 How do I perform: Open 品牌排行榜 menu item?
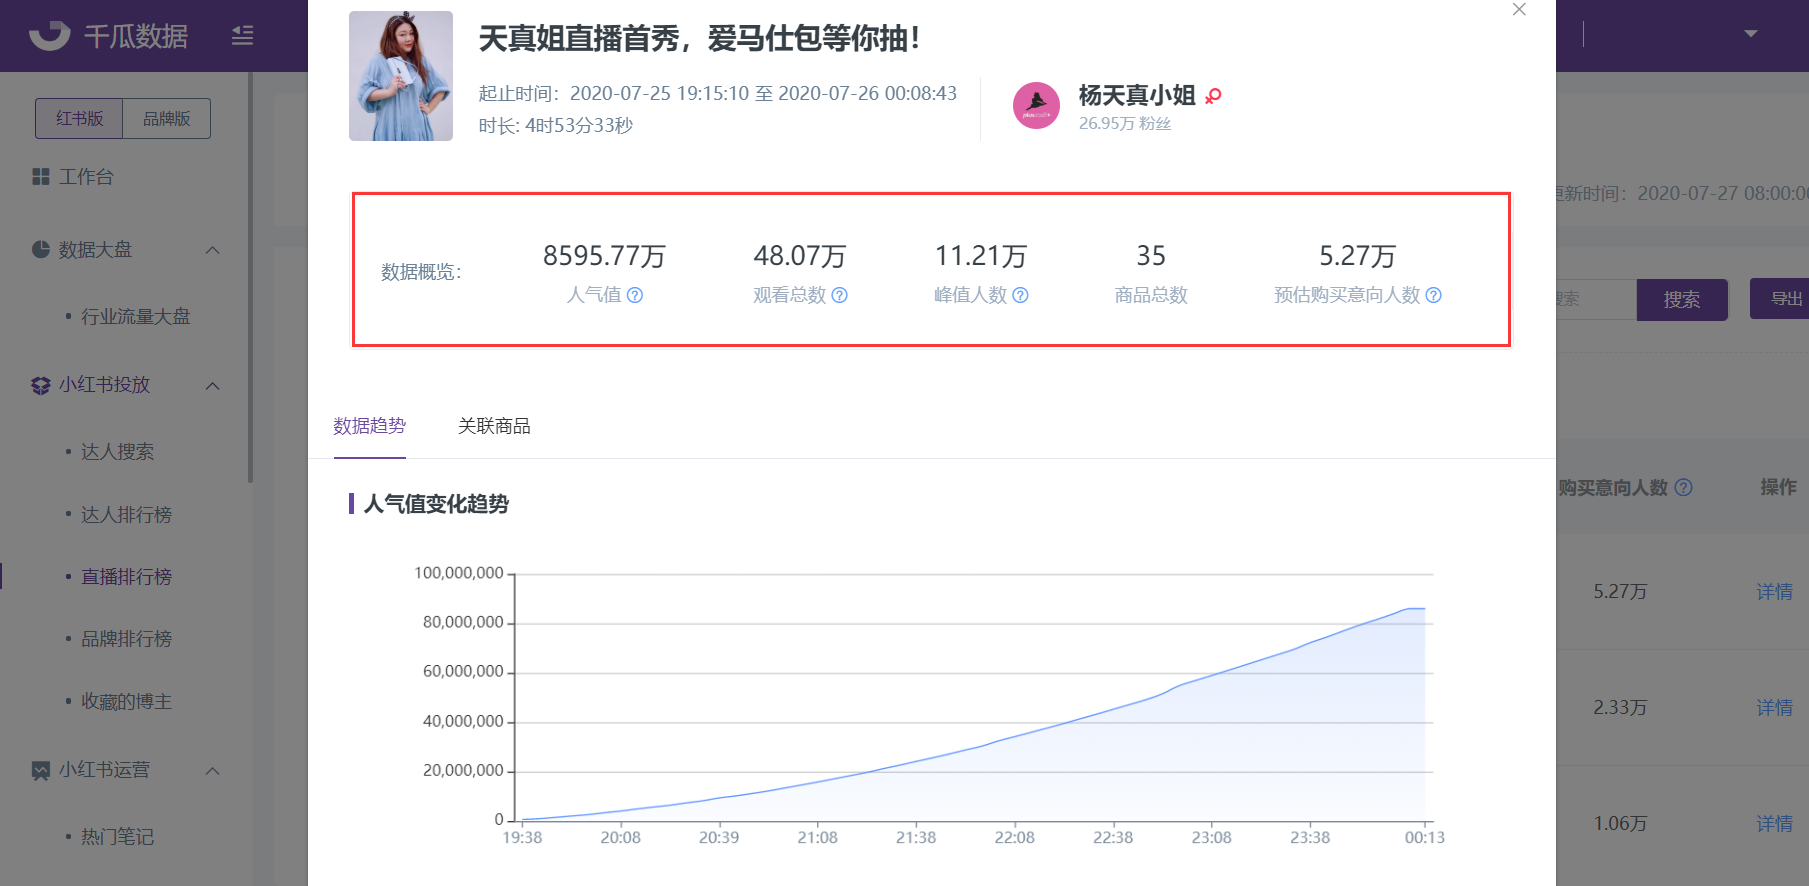tap(126, 639)
